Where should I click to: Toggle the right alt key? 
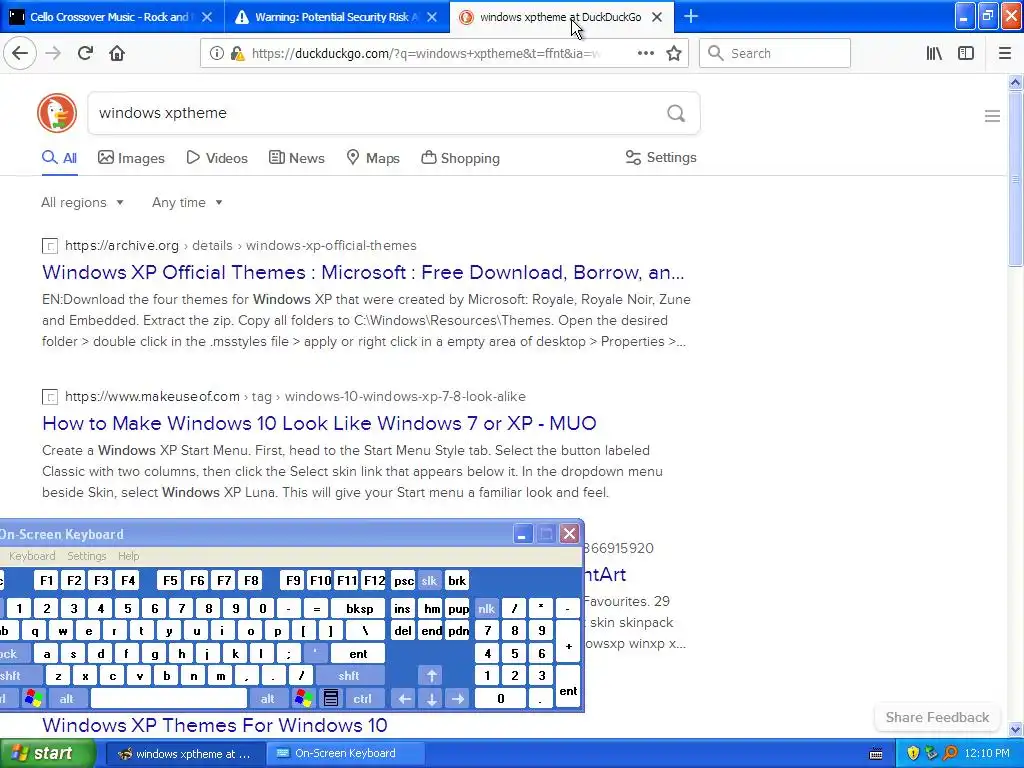click(x=268, y=699)
